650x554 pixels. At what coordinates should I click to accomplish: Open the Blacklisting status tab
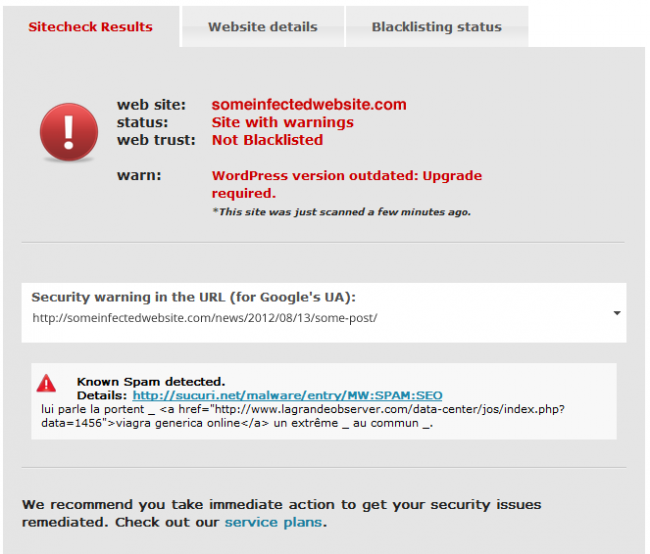pyautogui.click(x=437, y=27)
